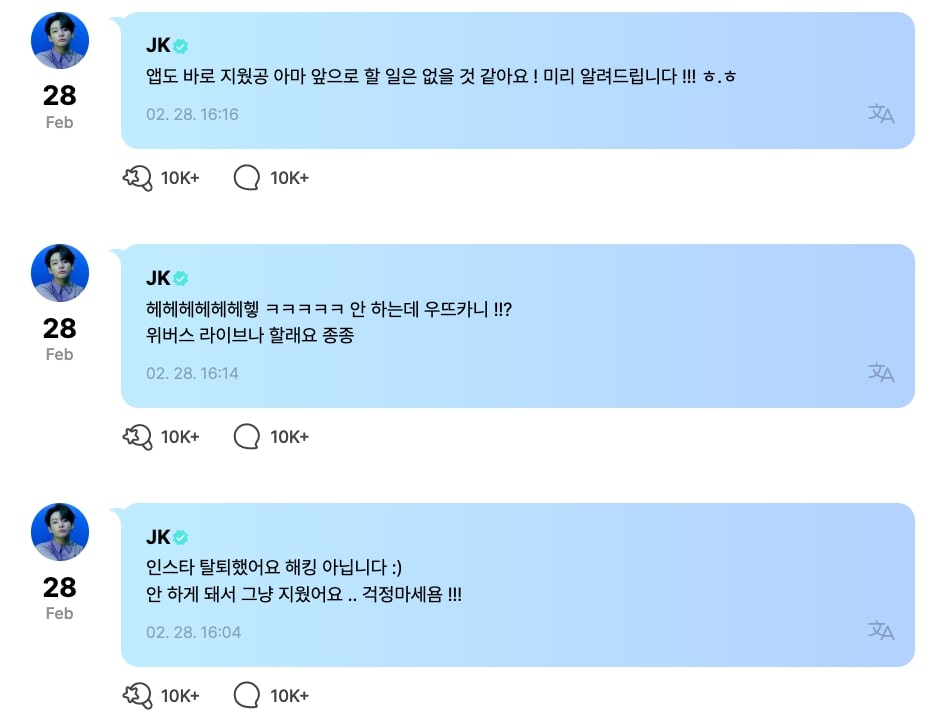Click the cheer icon under the 16:16 post
The width and height of the screenshot is (945, 716).
[137, 178]
